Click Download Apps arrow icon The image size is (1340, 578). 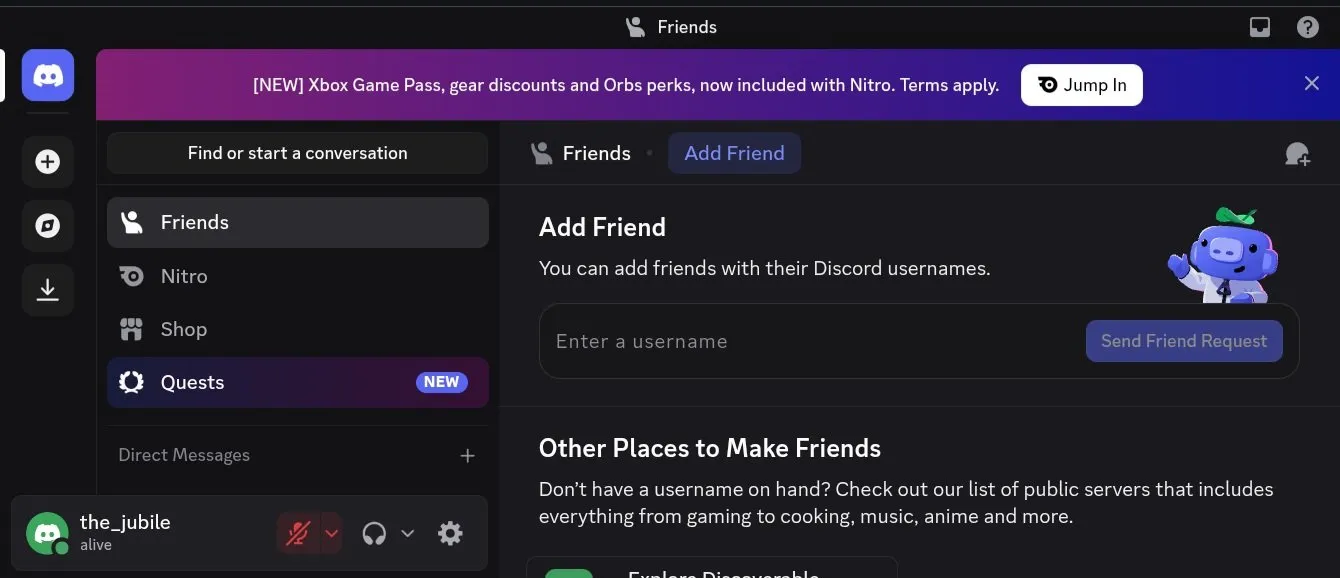coord(48,290)
